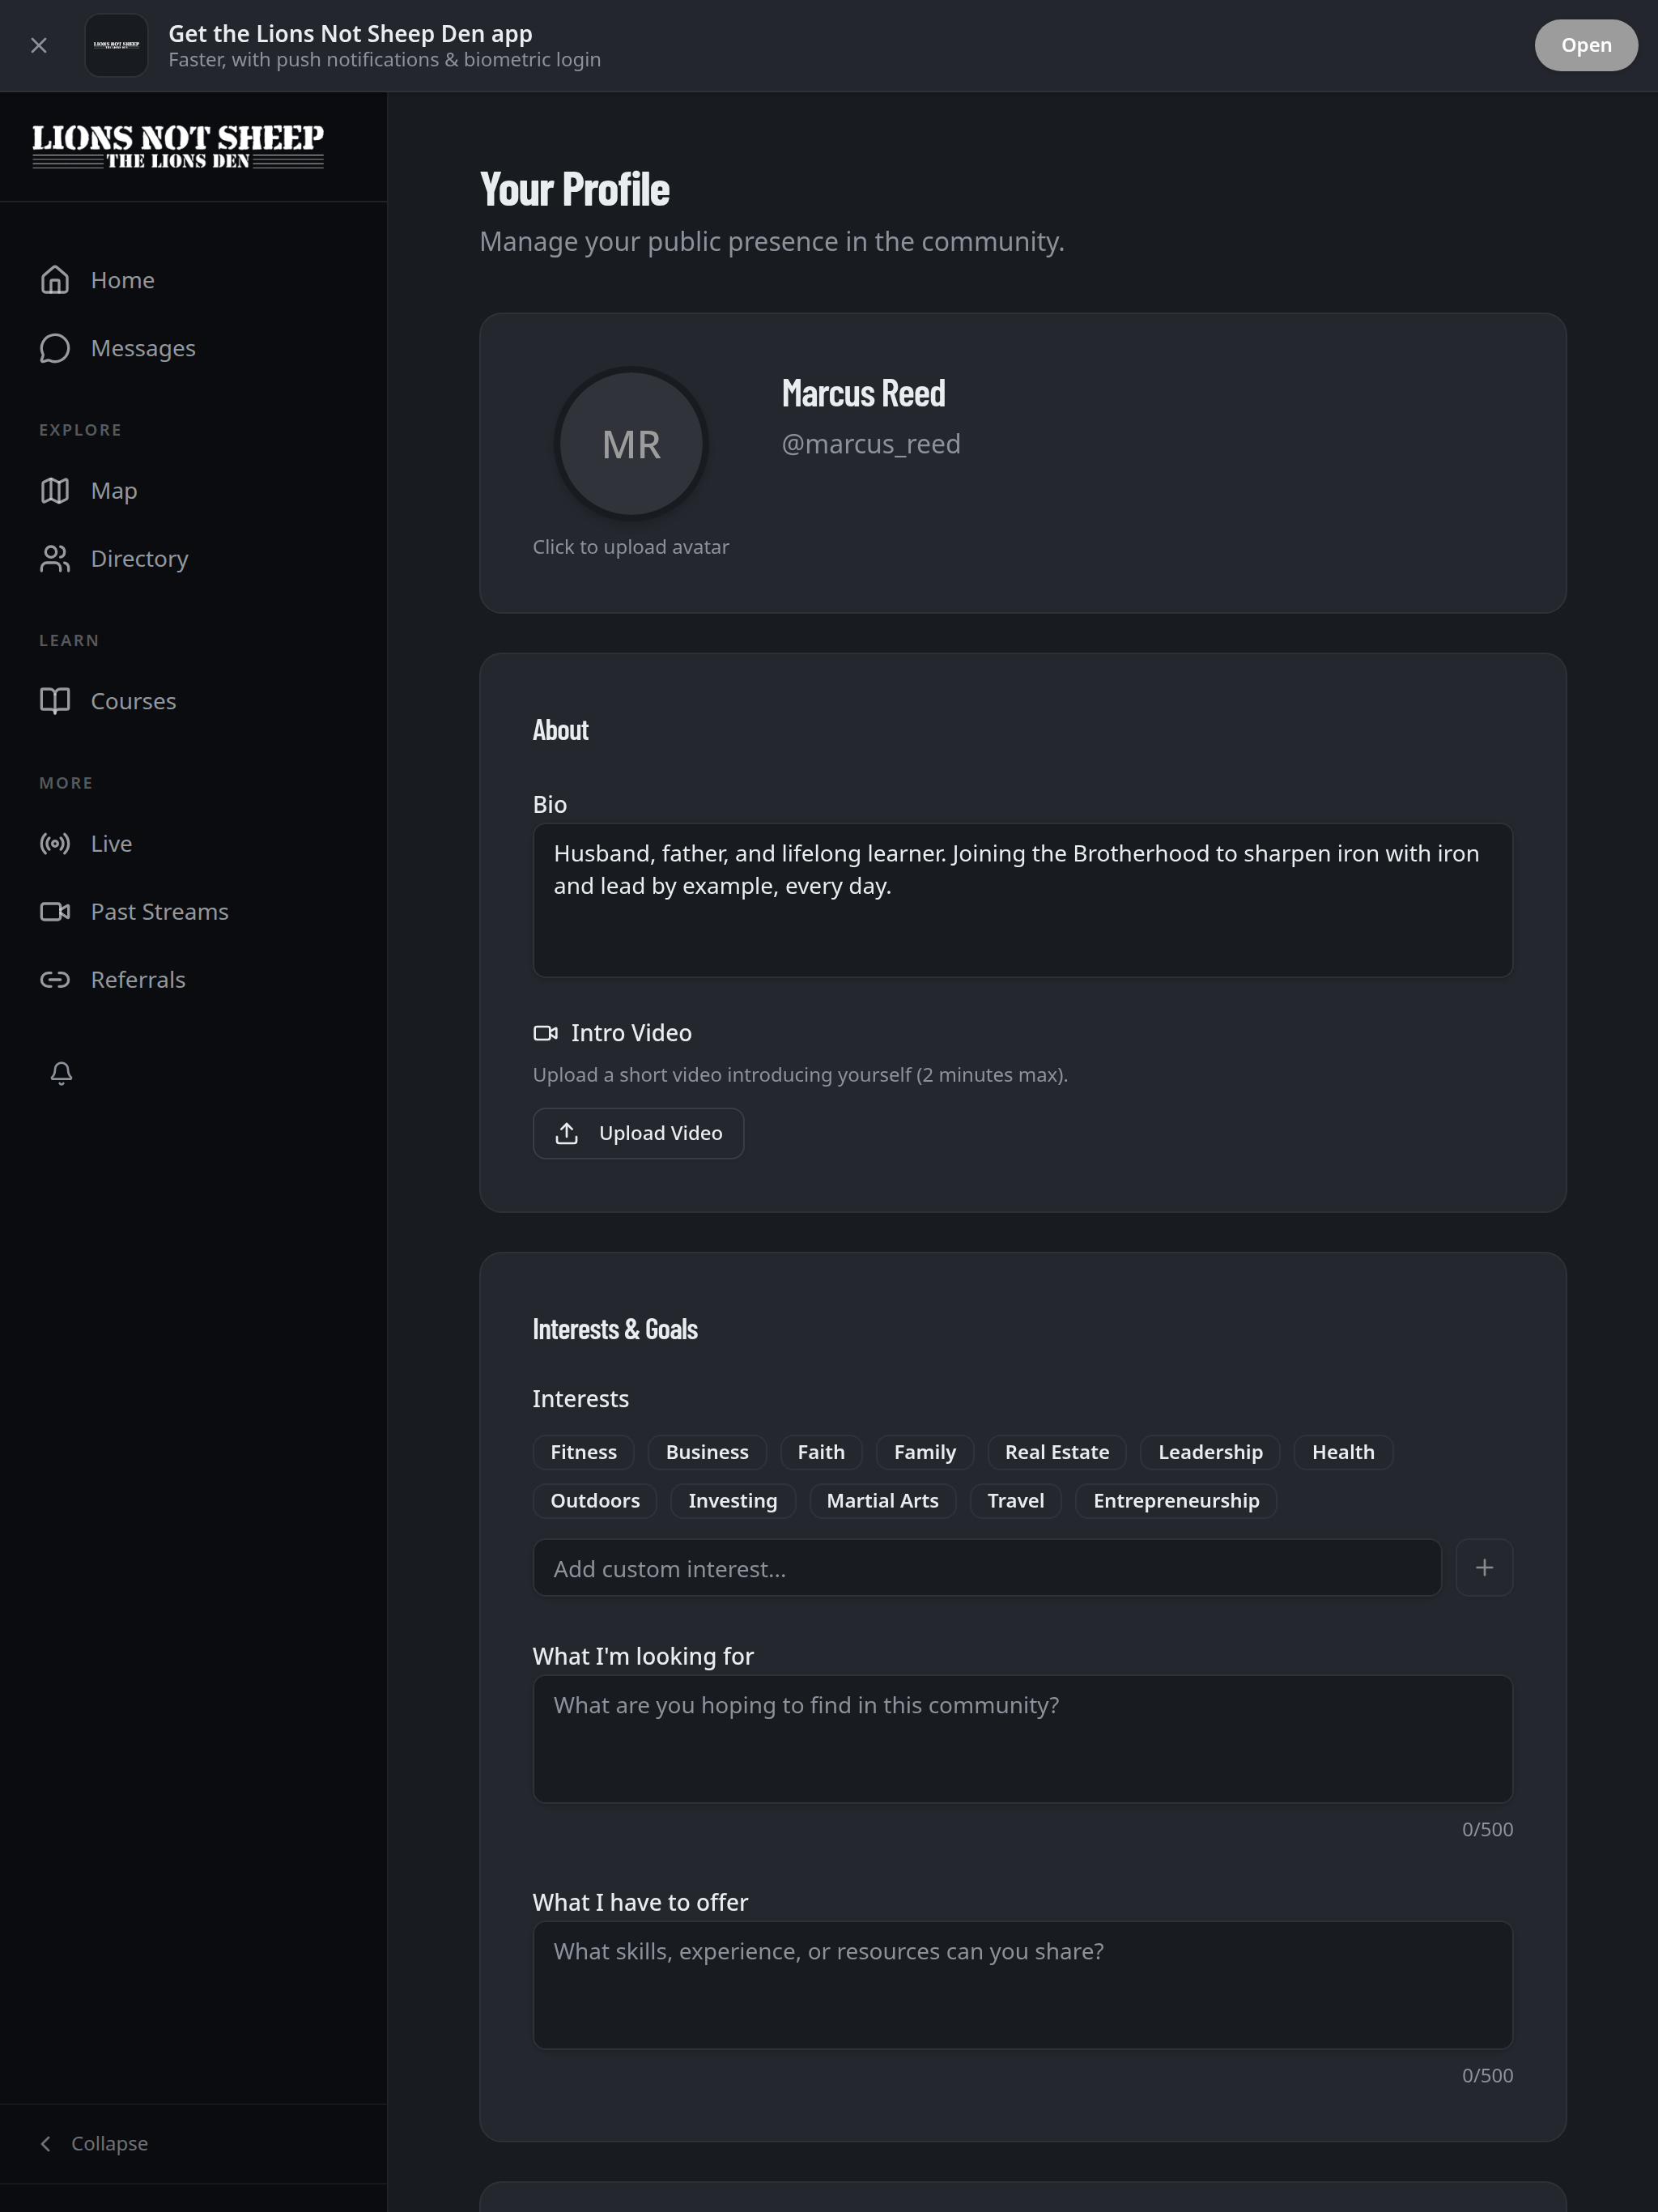Select the Family interest chip
Viewport: 1658px width, 2212px height.
click(925, 1452)
